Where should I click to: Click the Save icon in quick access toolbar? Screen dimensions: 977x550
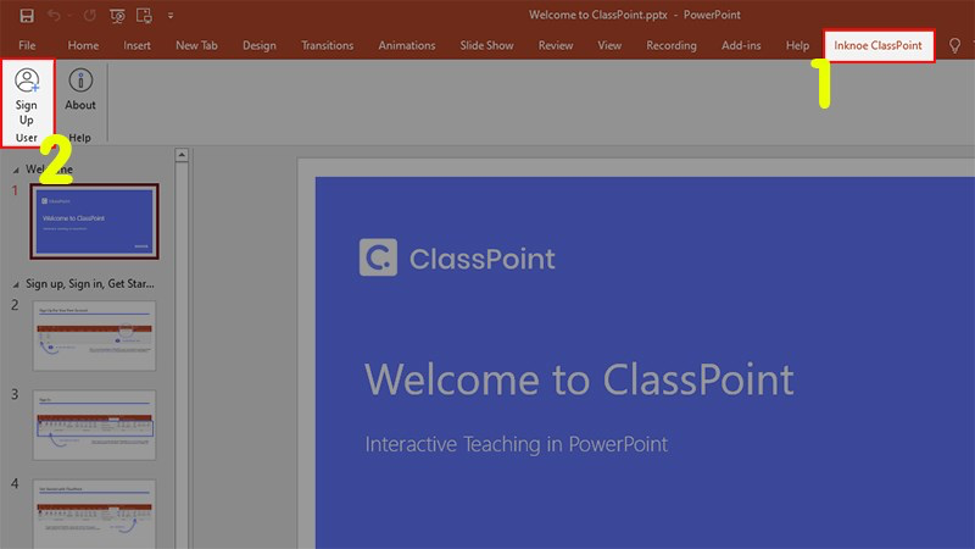tap(27, 16)
